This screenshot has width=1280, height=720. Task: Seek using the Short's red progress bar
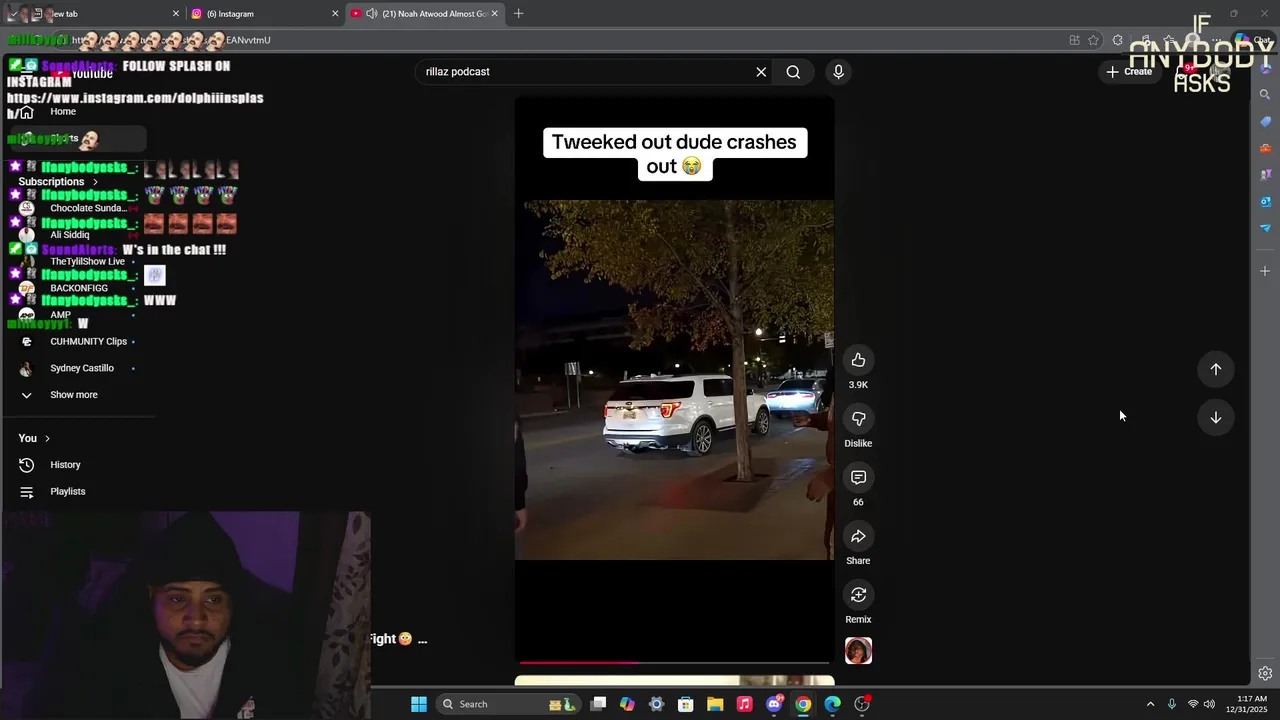click(674, 662)
